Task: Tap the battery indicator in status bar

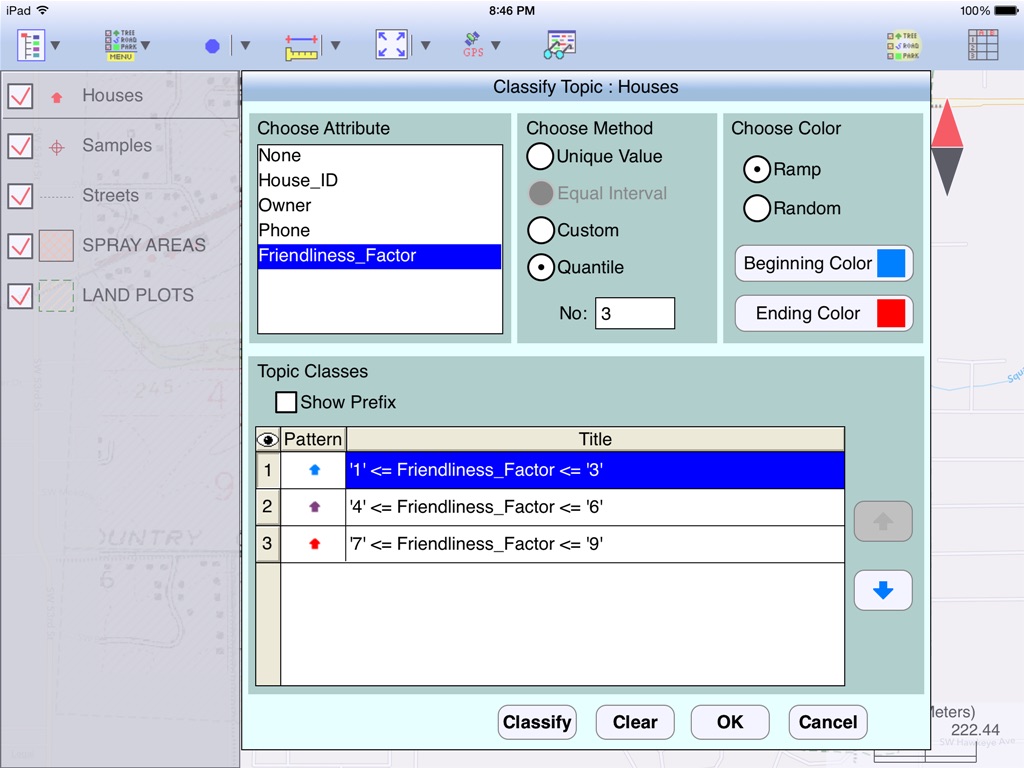Action: (1006, 10)
